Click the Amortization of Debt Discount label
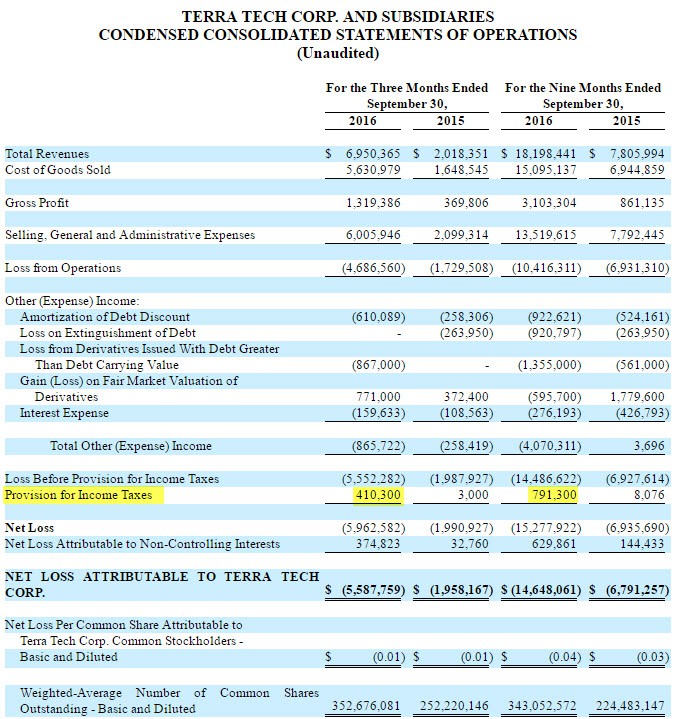 coord(103,317)
